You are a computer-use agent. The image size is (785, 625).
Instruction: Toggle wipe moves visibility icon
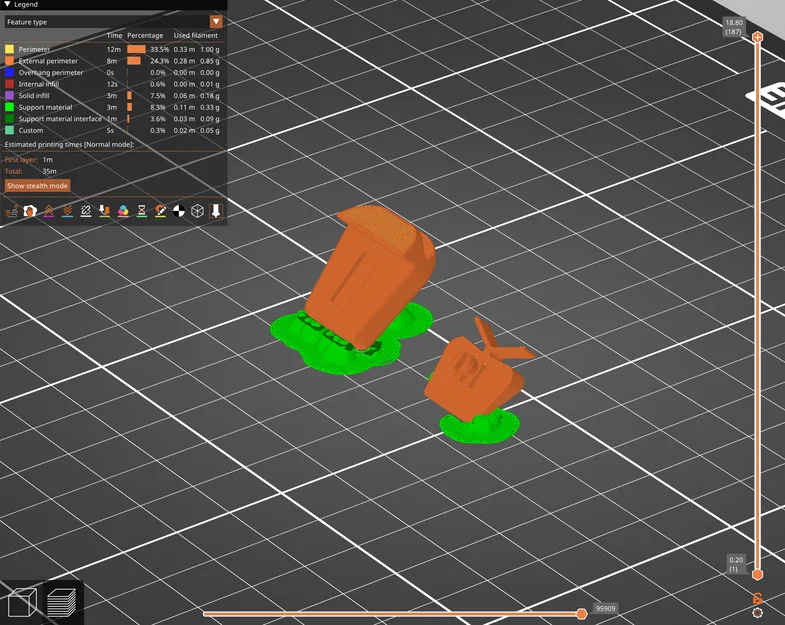[30, 211]
